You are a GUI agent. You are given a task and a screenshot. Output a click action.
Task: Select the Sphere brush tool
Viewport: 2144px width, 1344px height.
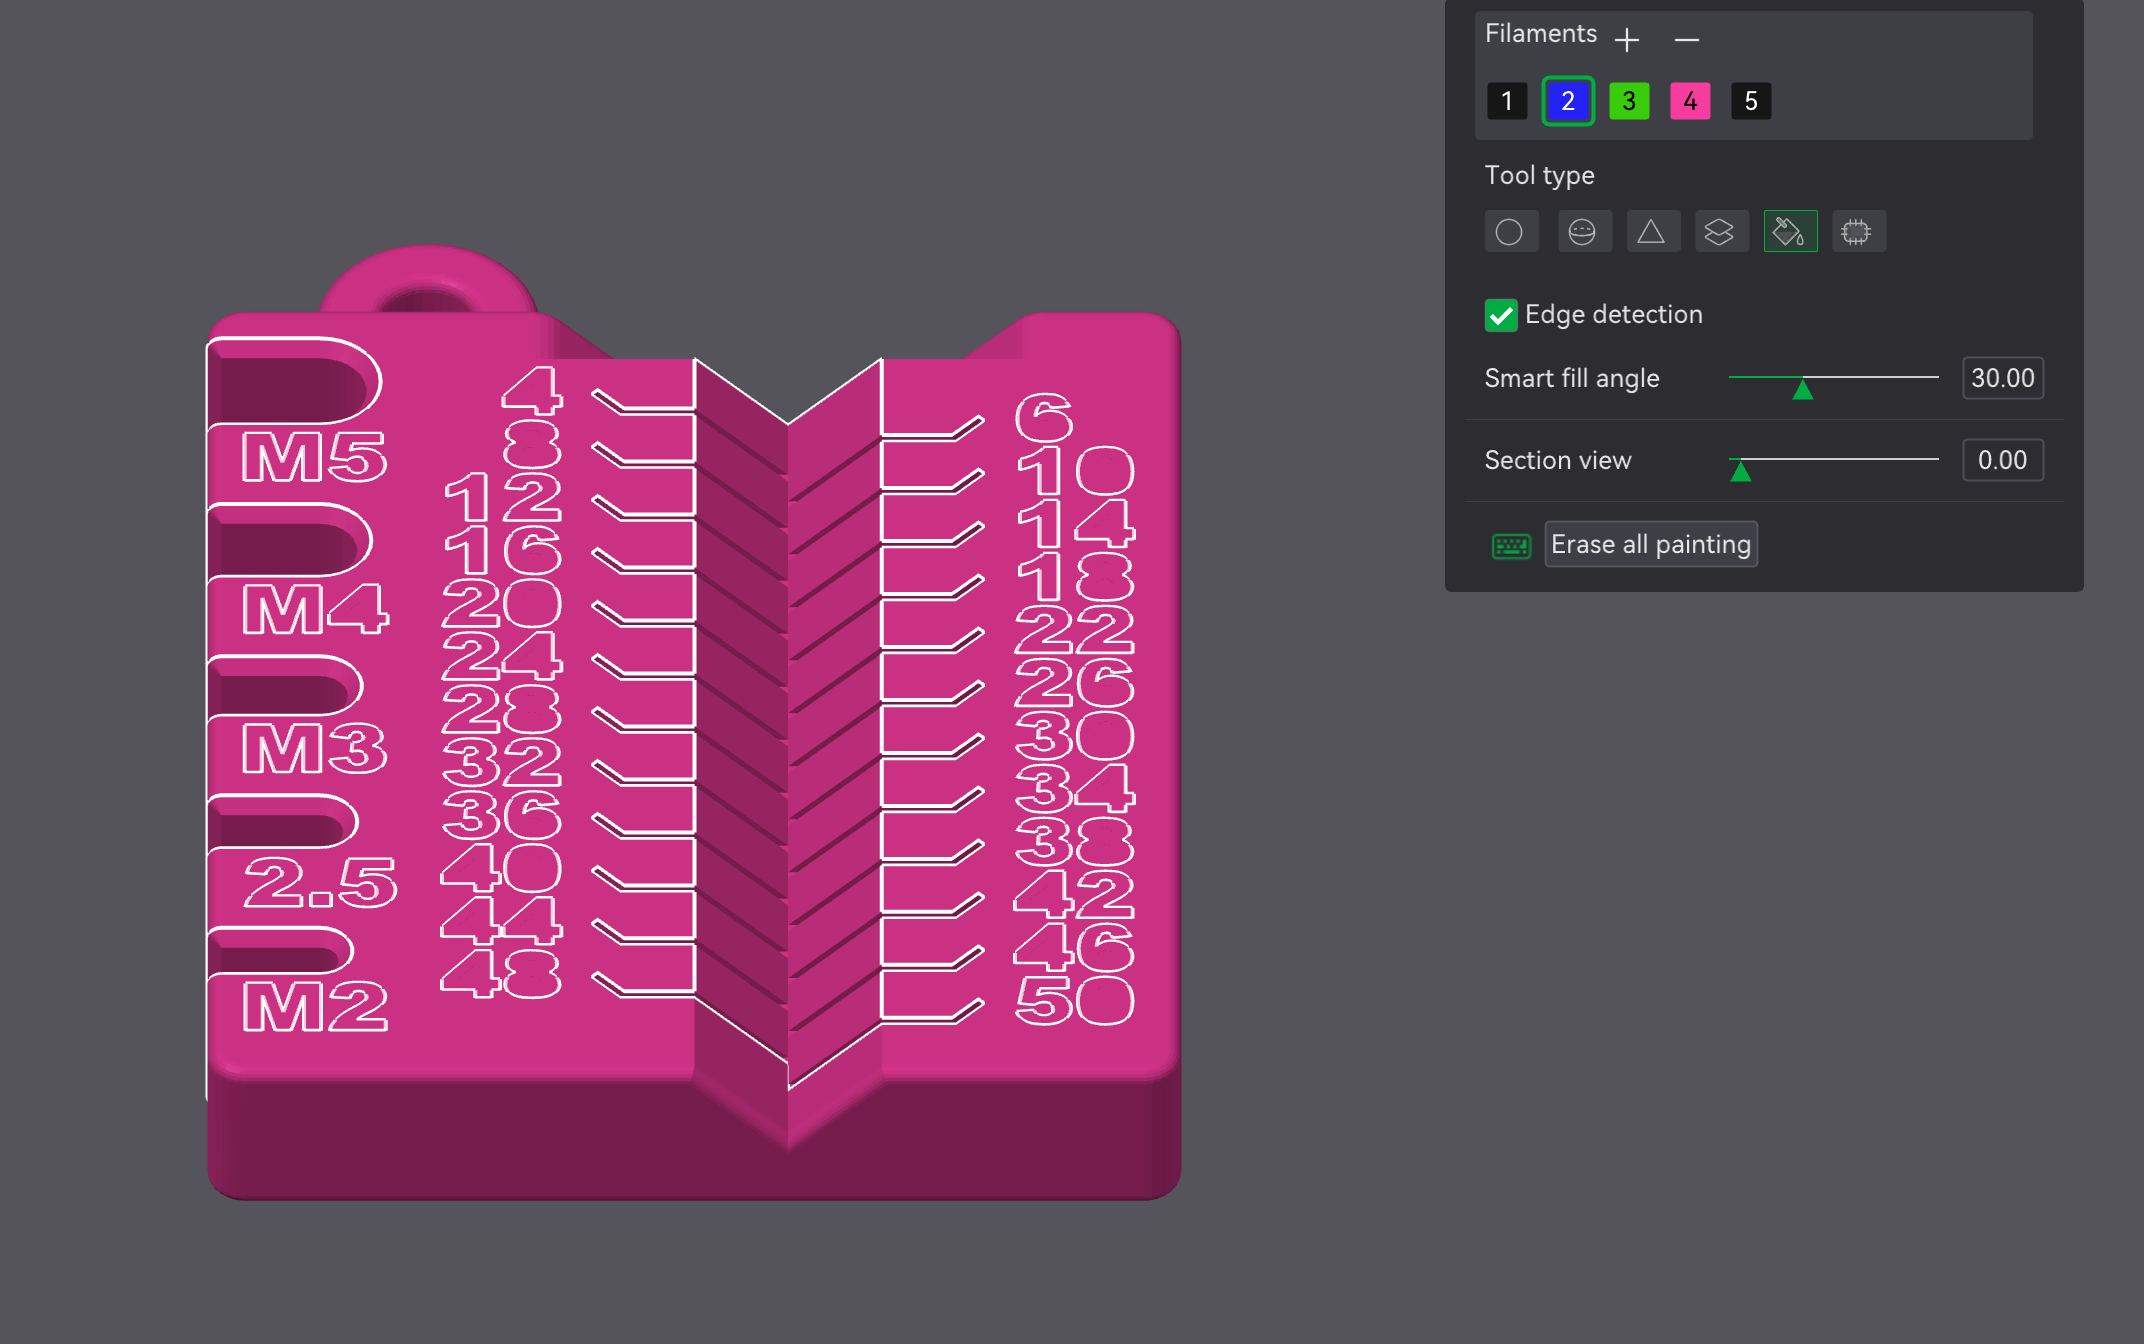click(x=1583, y=232)
